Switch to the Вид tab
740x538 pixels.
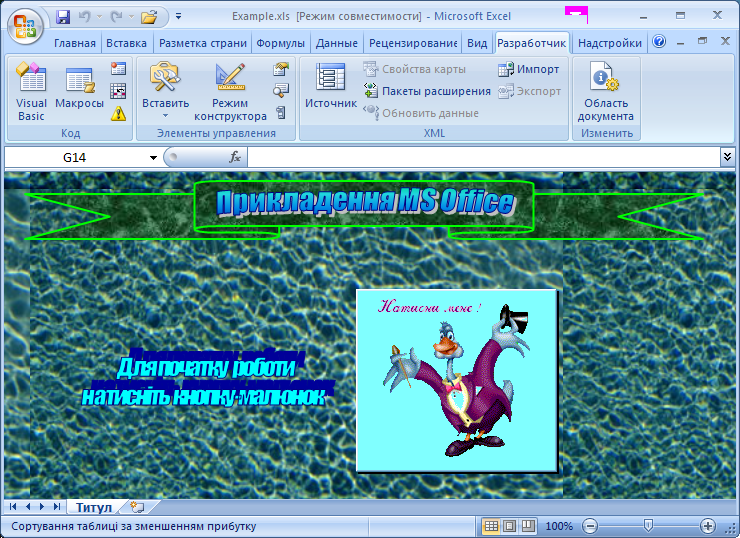[477, 43]
